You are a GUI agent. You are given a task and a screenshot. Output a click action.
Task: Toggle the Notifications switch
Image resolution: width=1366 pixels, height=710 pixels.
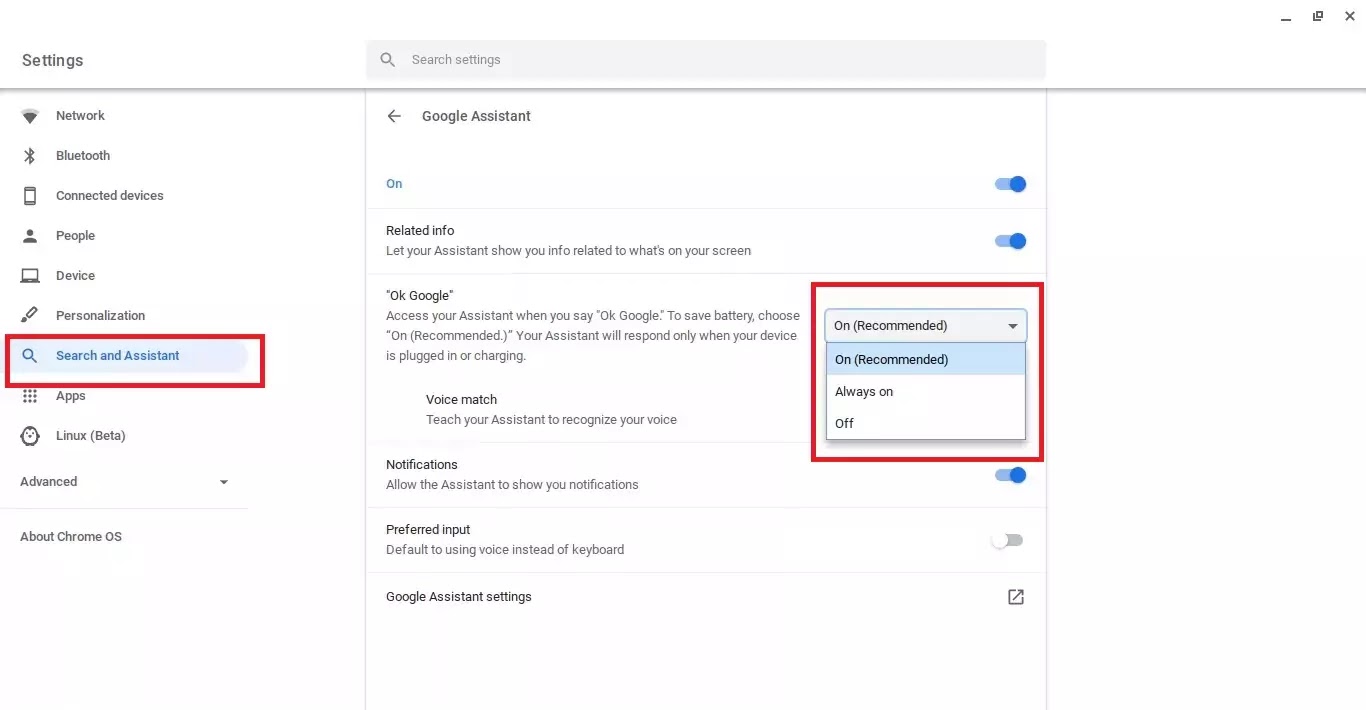coord(1010,475)
